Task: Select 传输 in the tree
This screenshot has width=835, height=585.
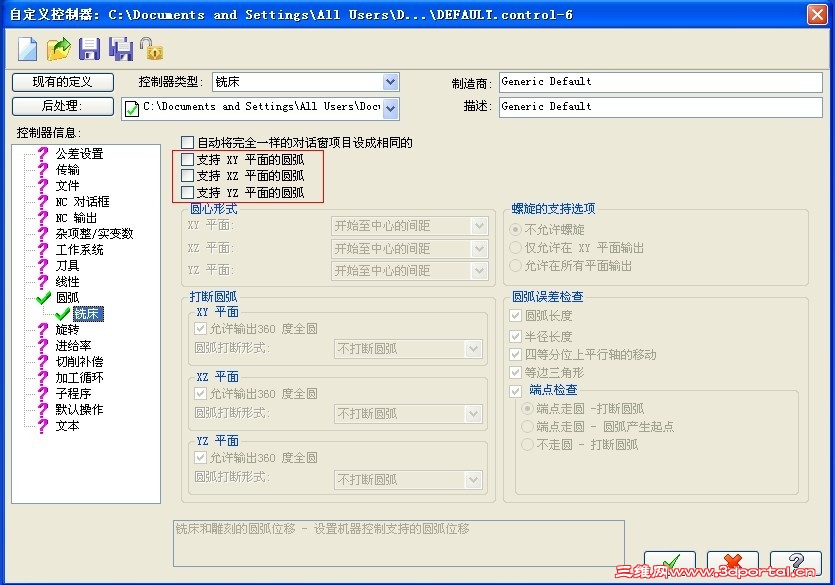Action: pyautogui.click(x=68, y=170)
